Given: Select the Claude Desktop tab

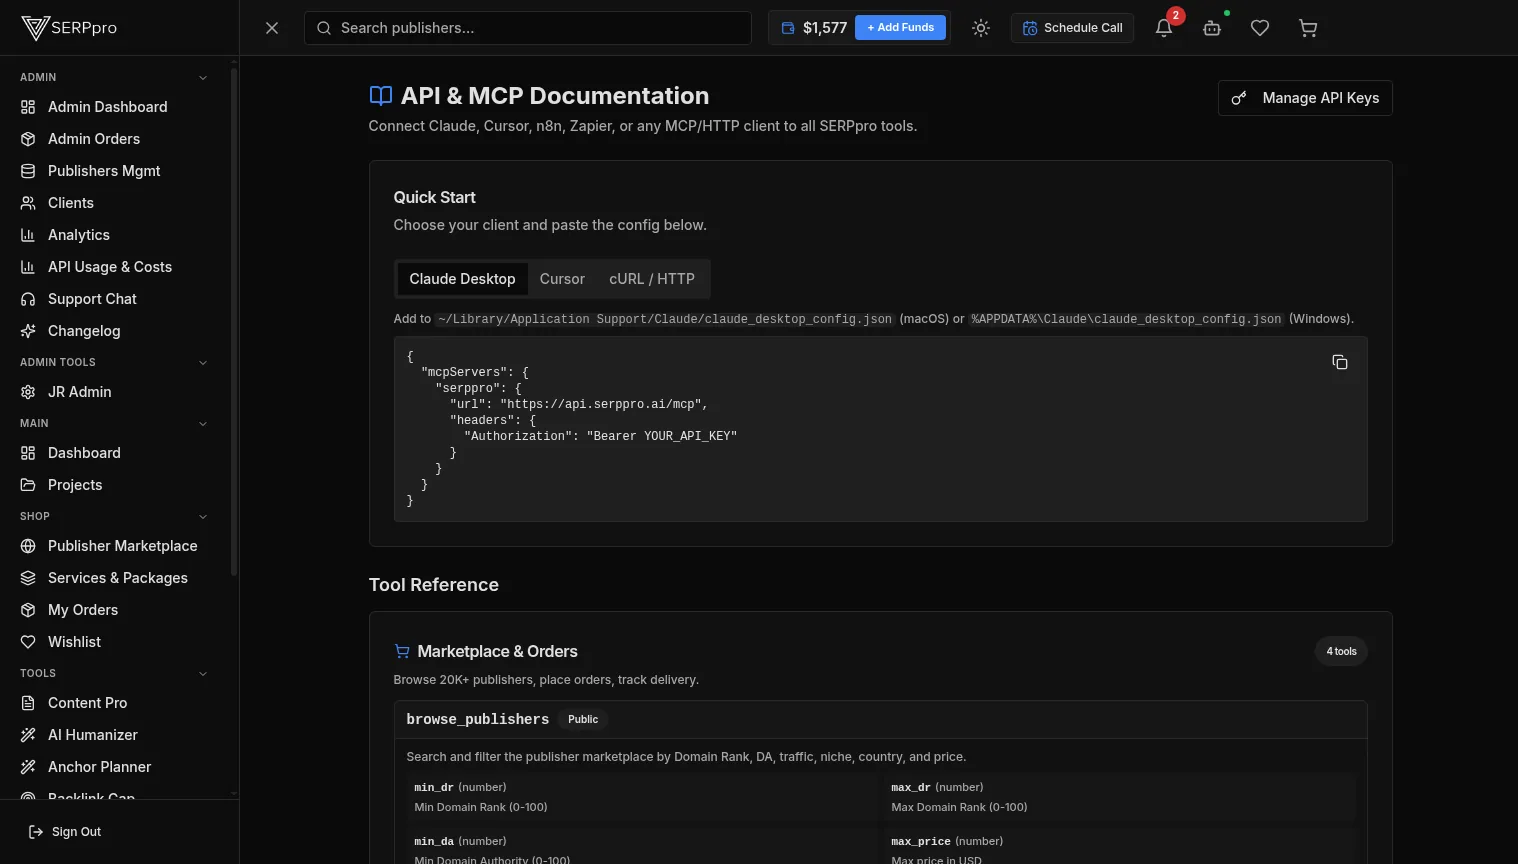Looking at the screenshot, I should point(462,279).
